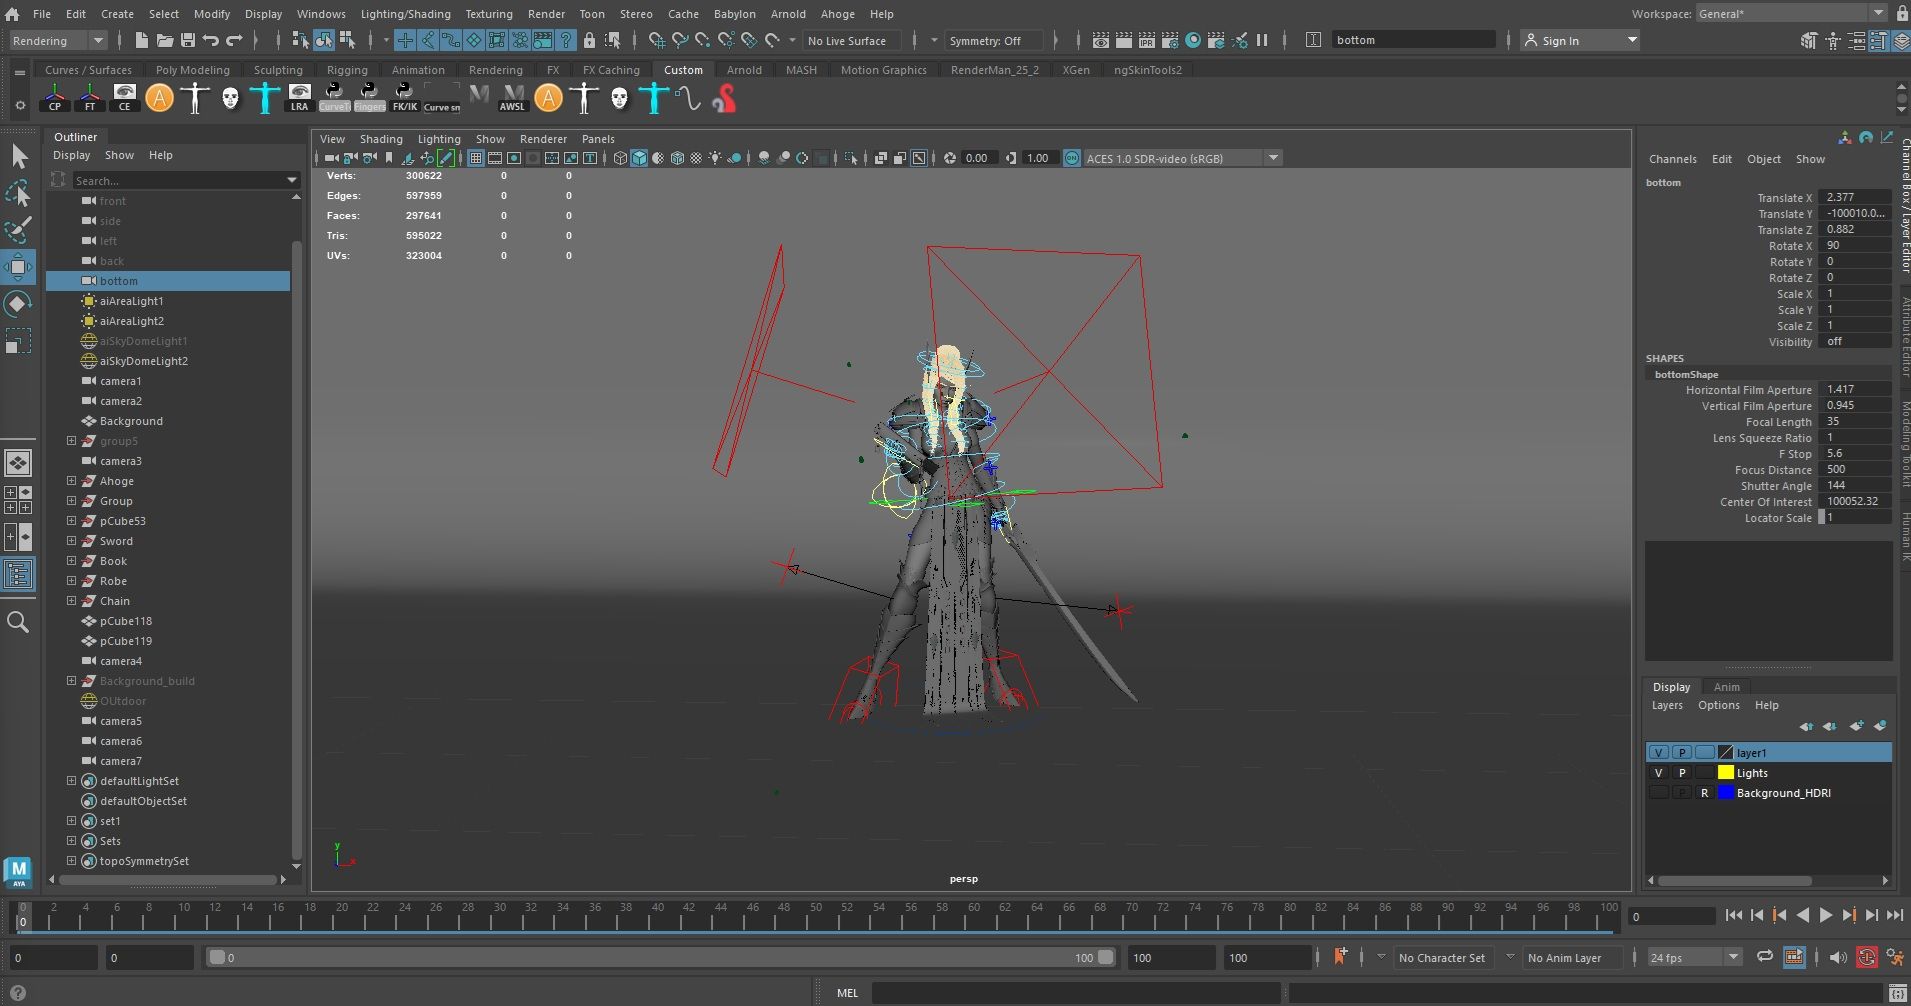Toggle playback P box on layer1

1682,753
